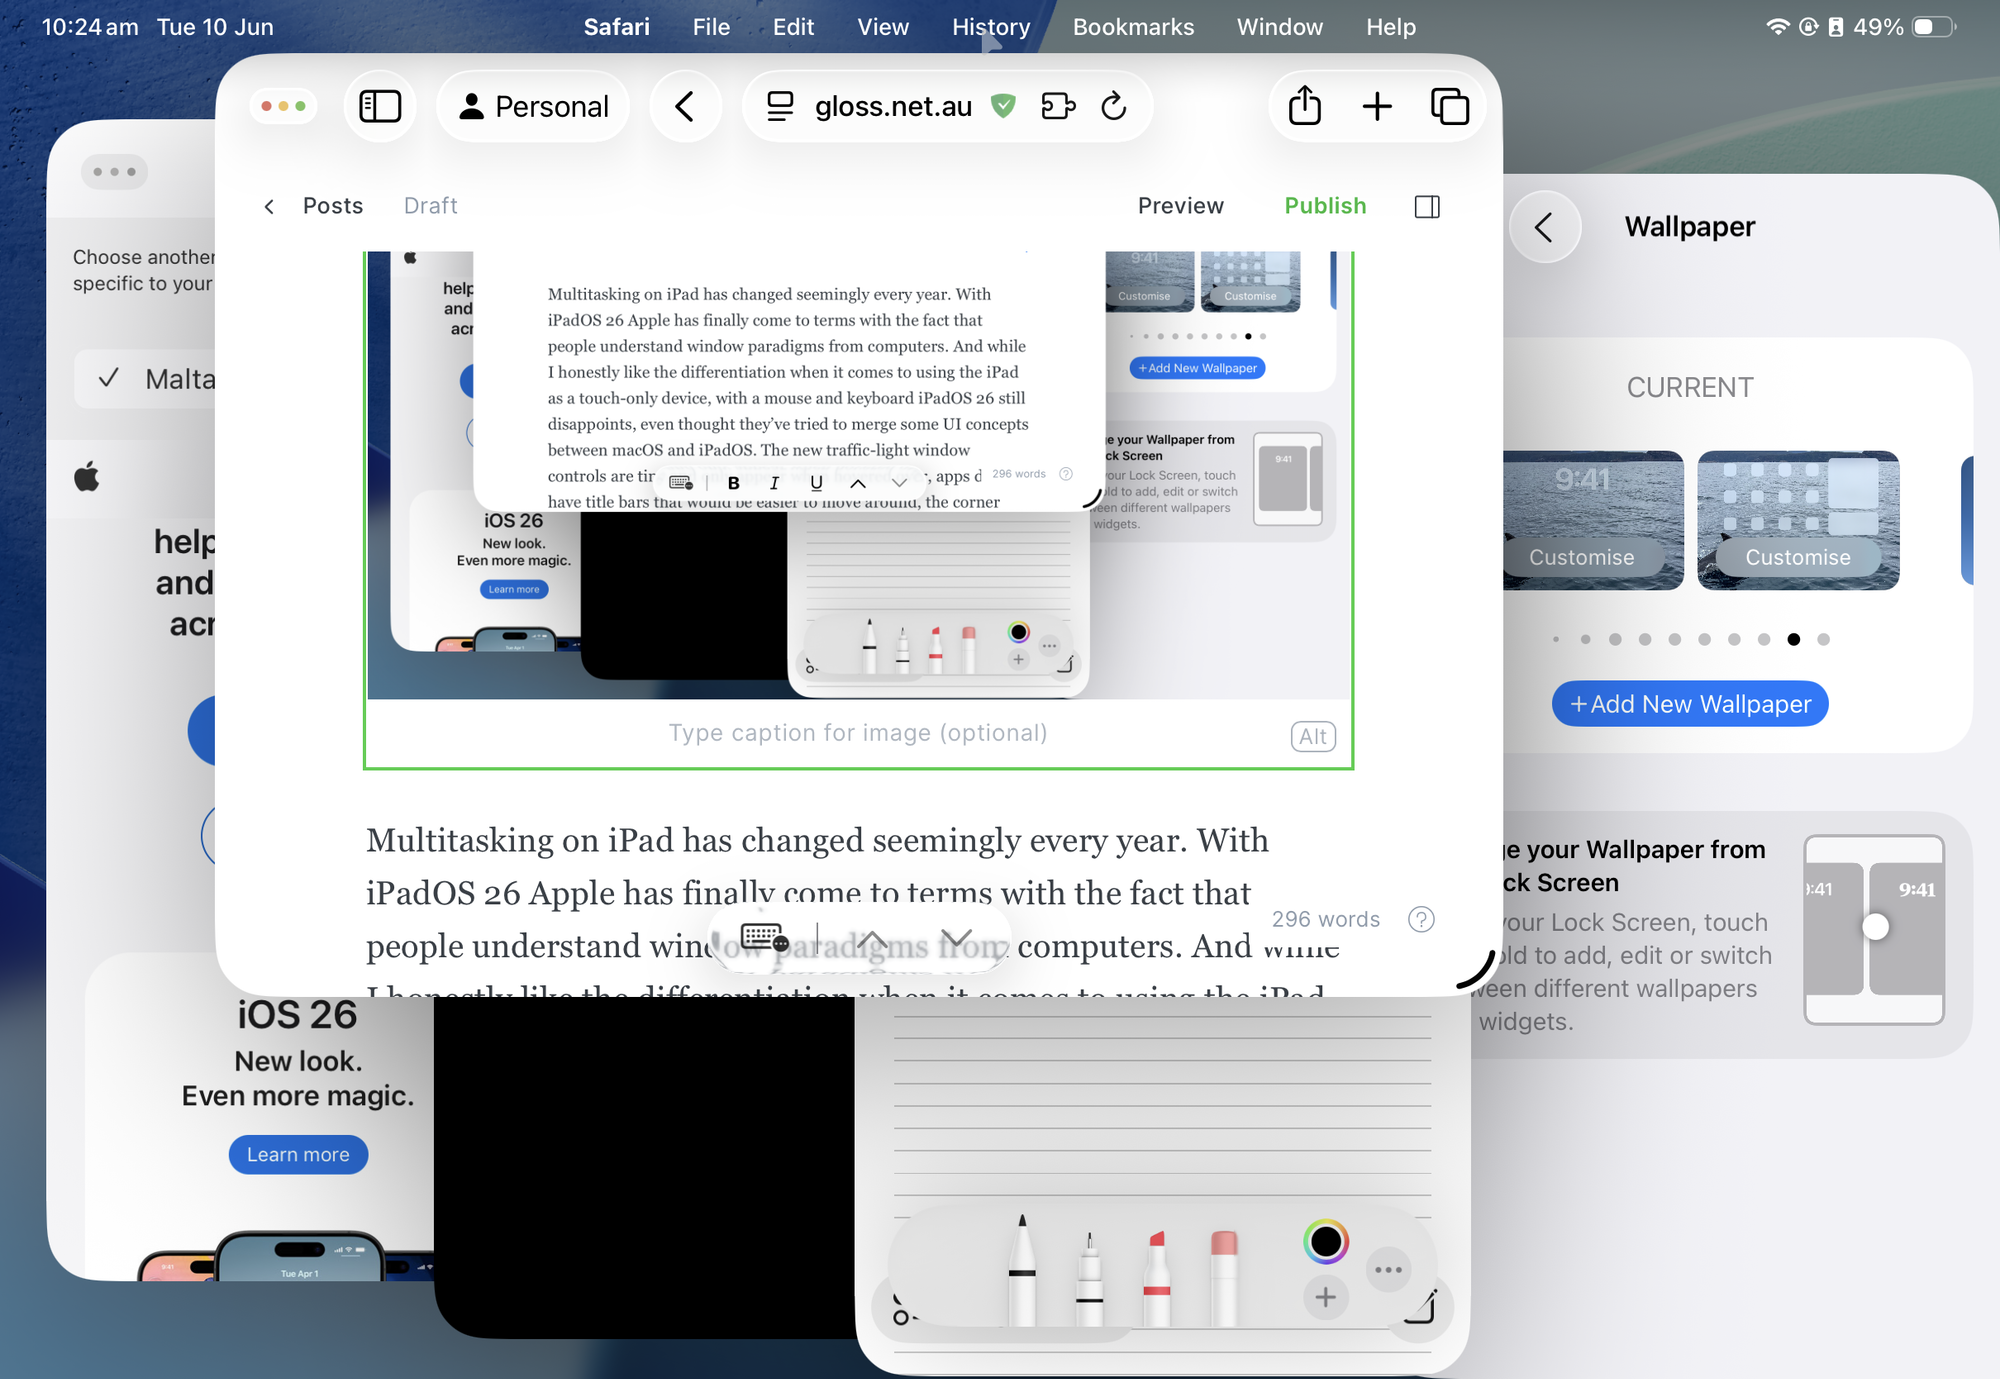2000x1379 pixels.
Task: Show the tab overview icon
Action: [x=1450, y=106]
